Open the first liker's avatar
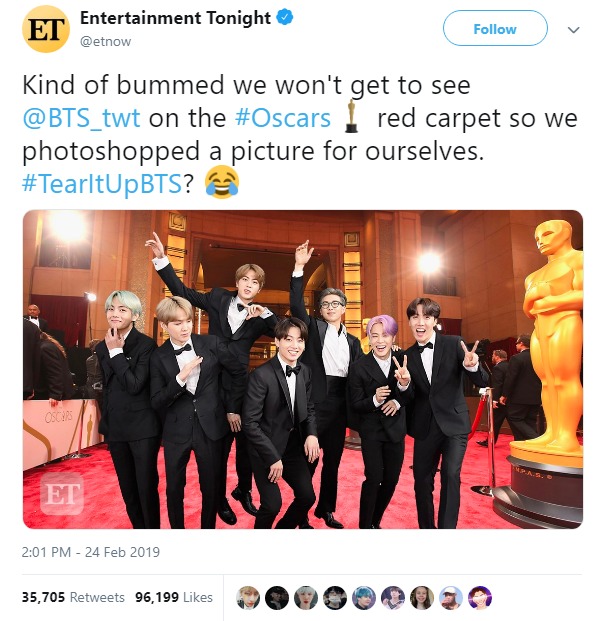This screenshot has height=621, width=597. pos(248,597)
